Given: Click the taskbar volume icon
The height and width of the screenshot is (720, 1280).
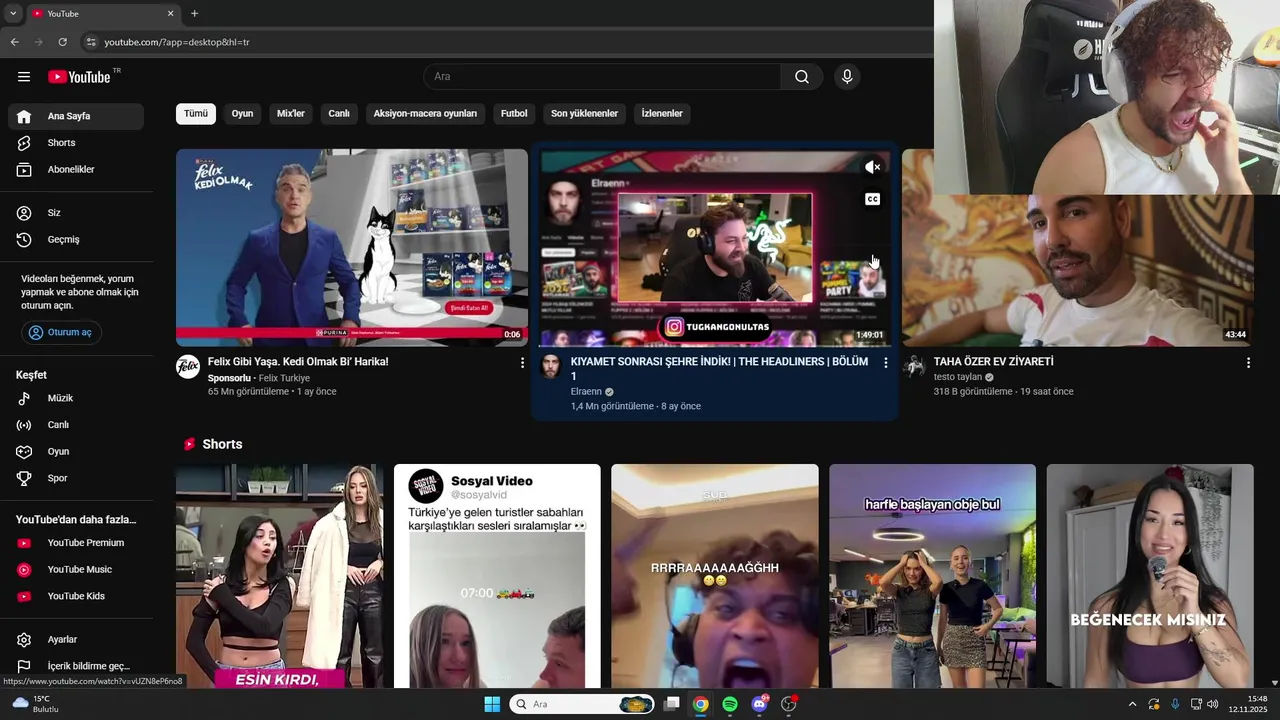Looking at the screenshot, I should coord(1213,704).
